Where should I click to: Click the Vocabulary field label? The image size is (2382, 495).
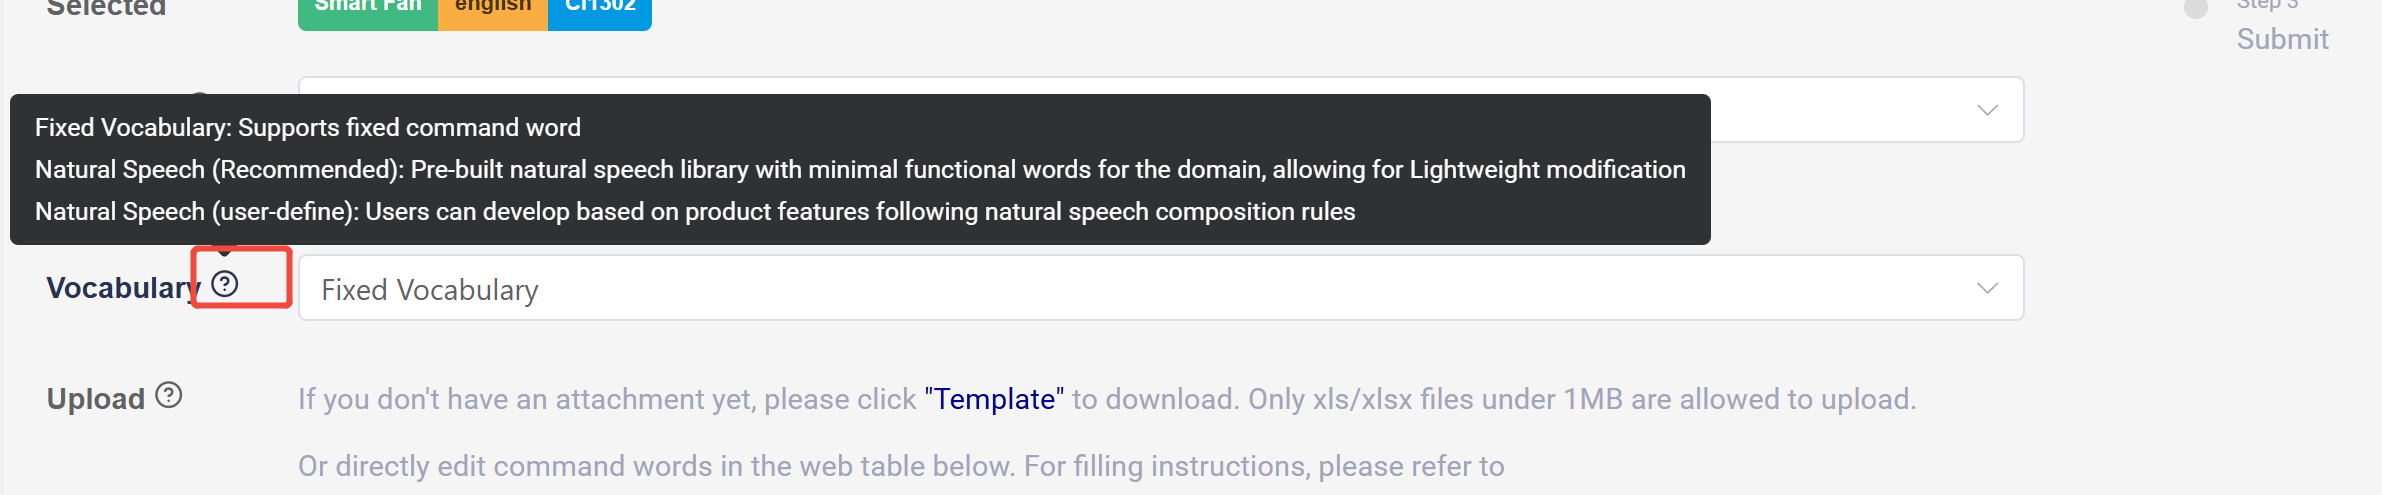122,288
